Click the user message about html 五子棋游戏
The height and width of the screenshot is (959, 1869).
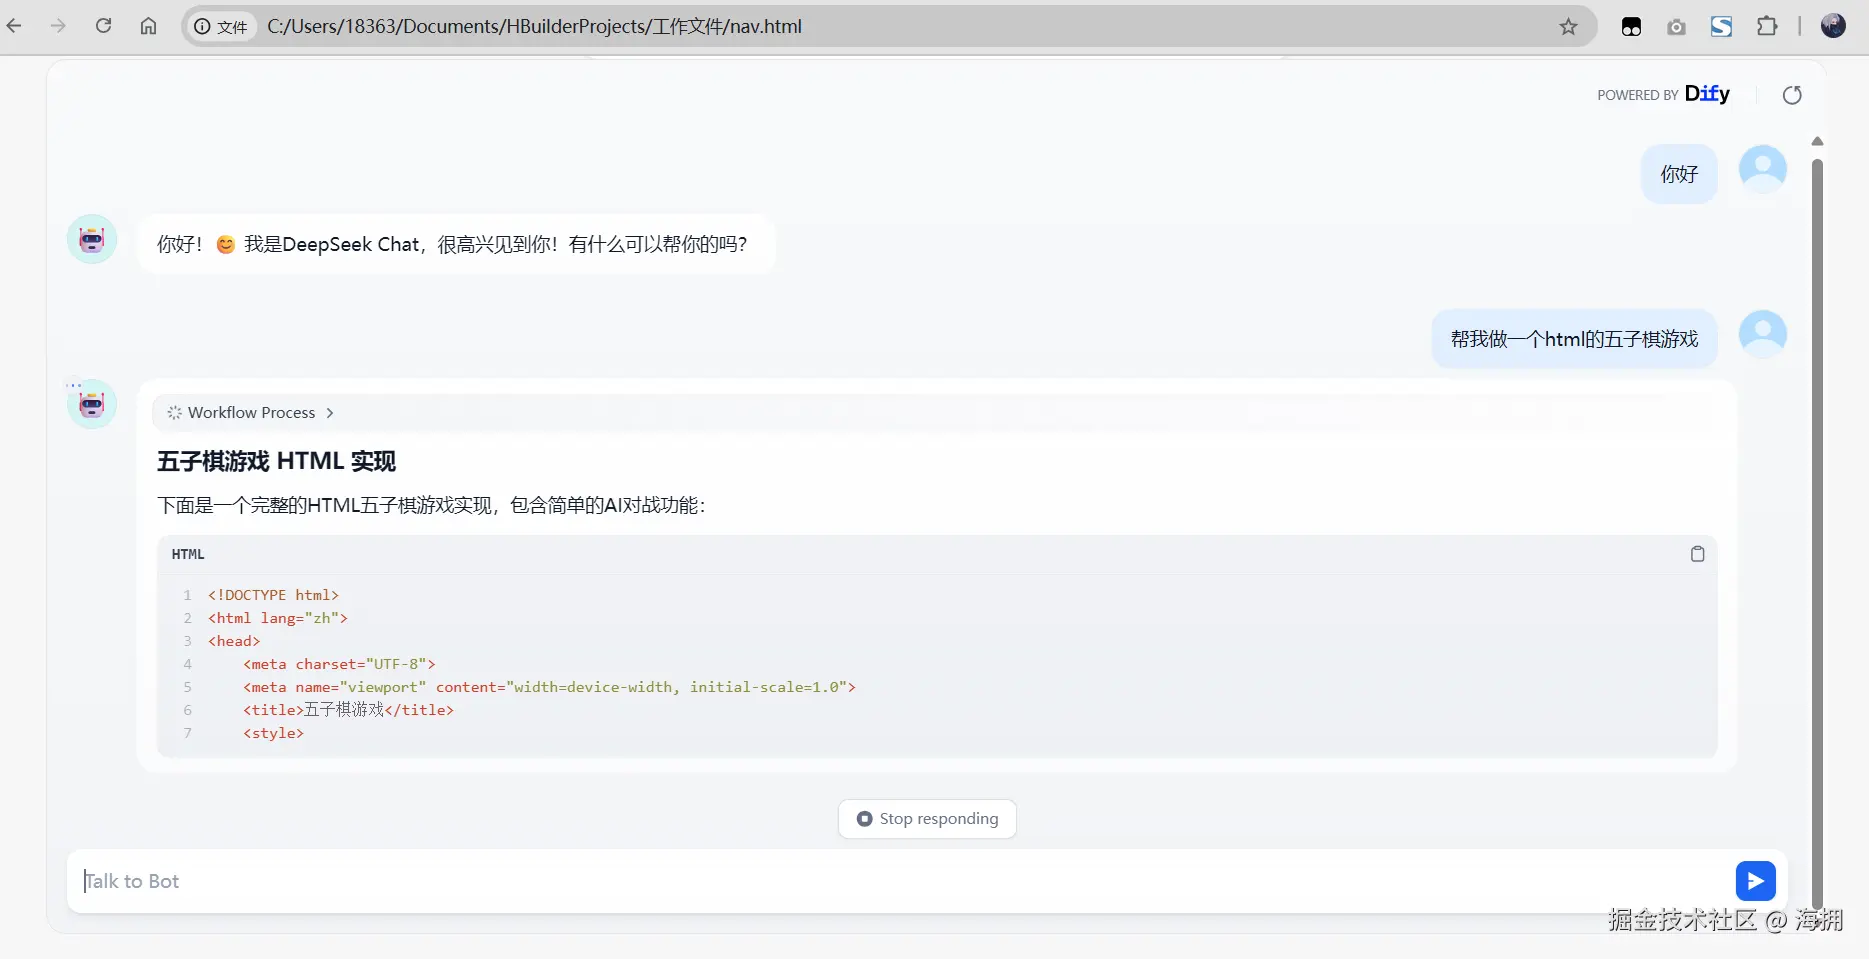click(x=1574, y=339)
